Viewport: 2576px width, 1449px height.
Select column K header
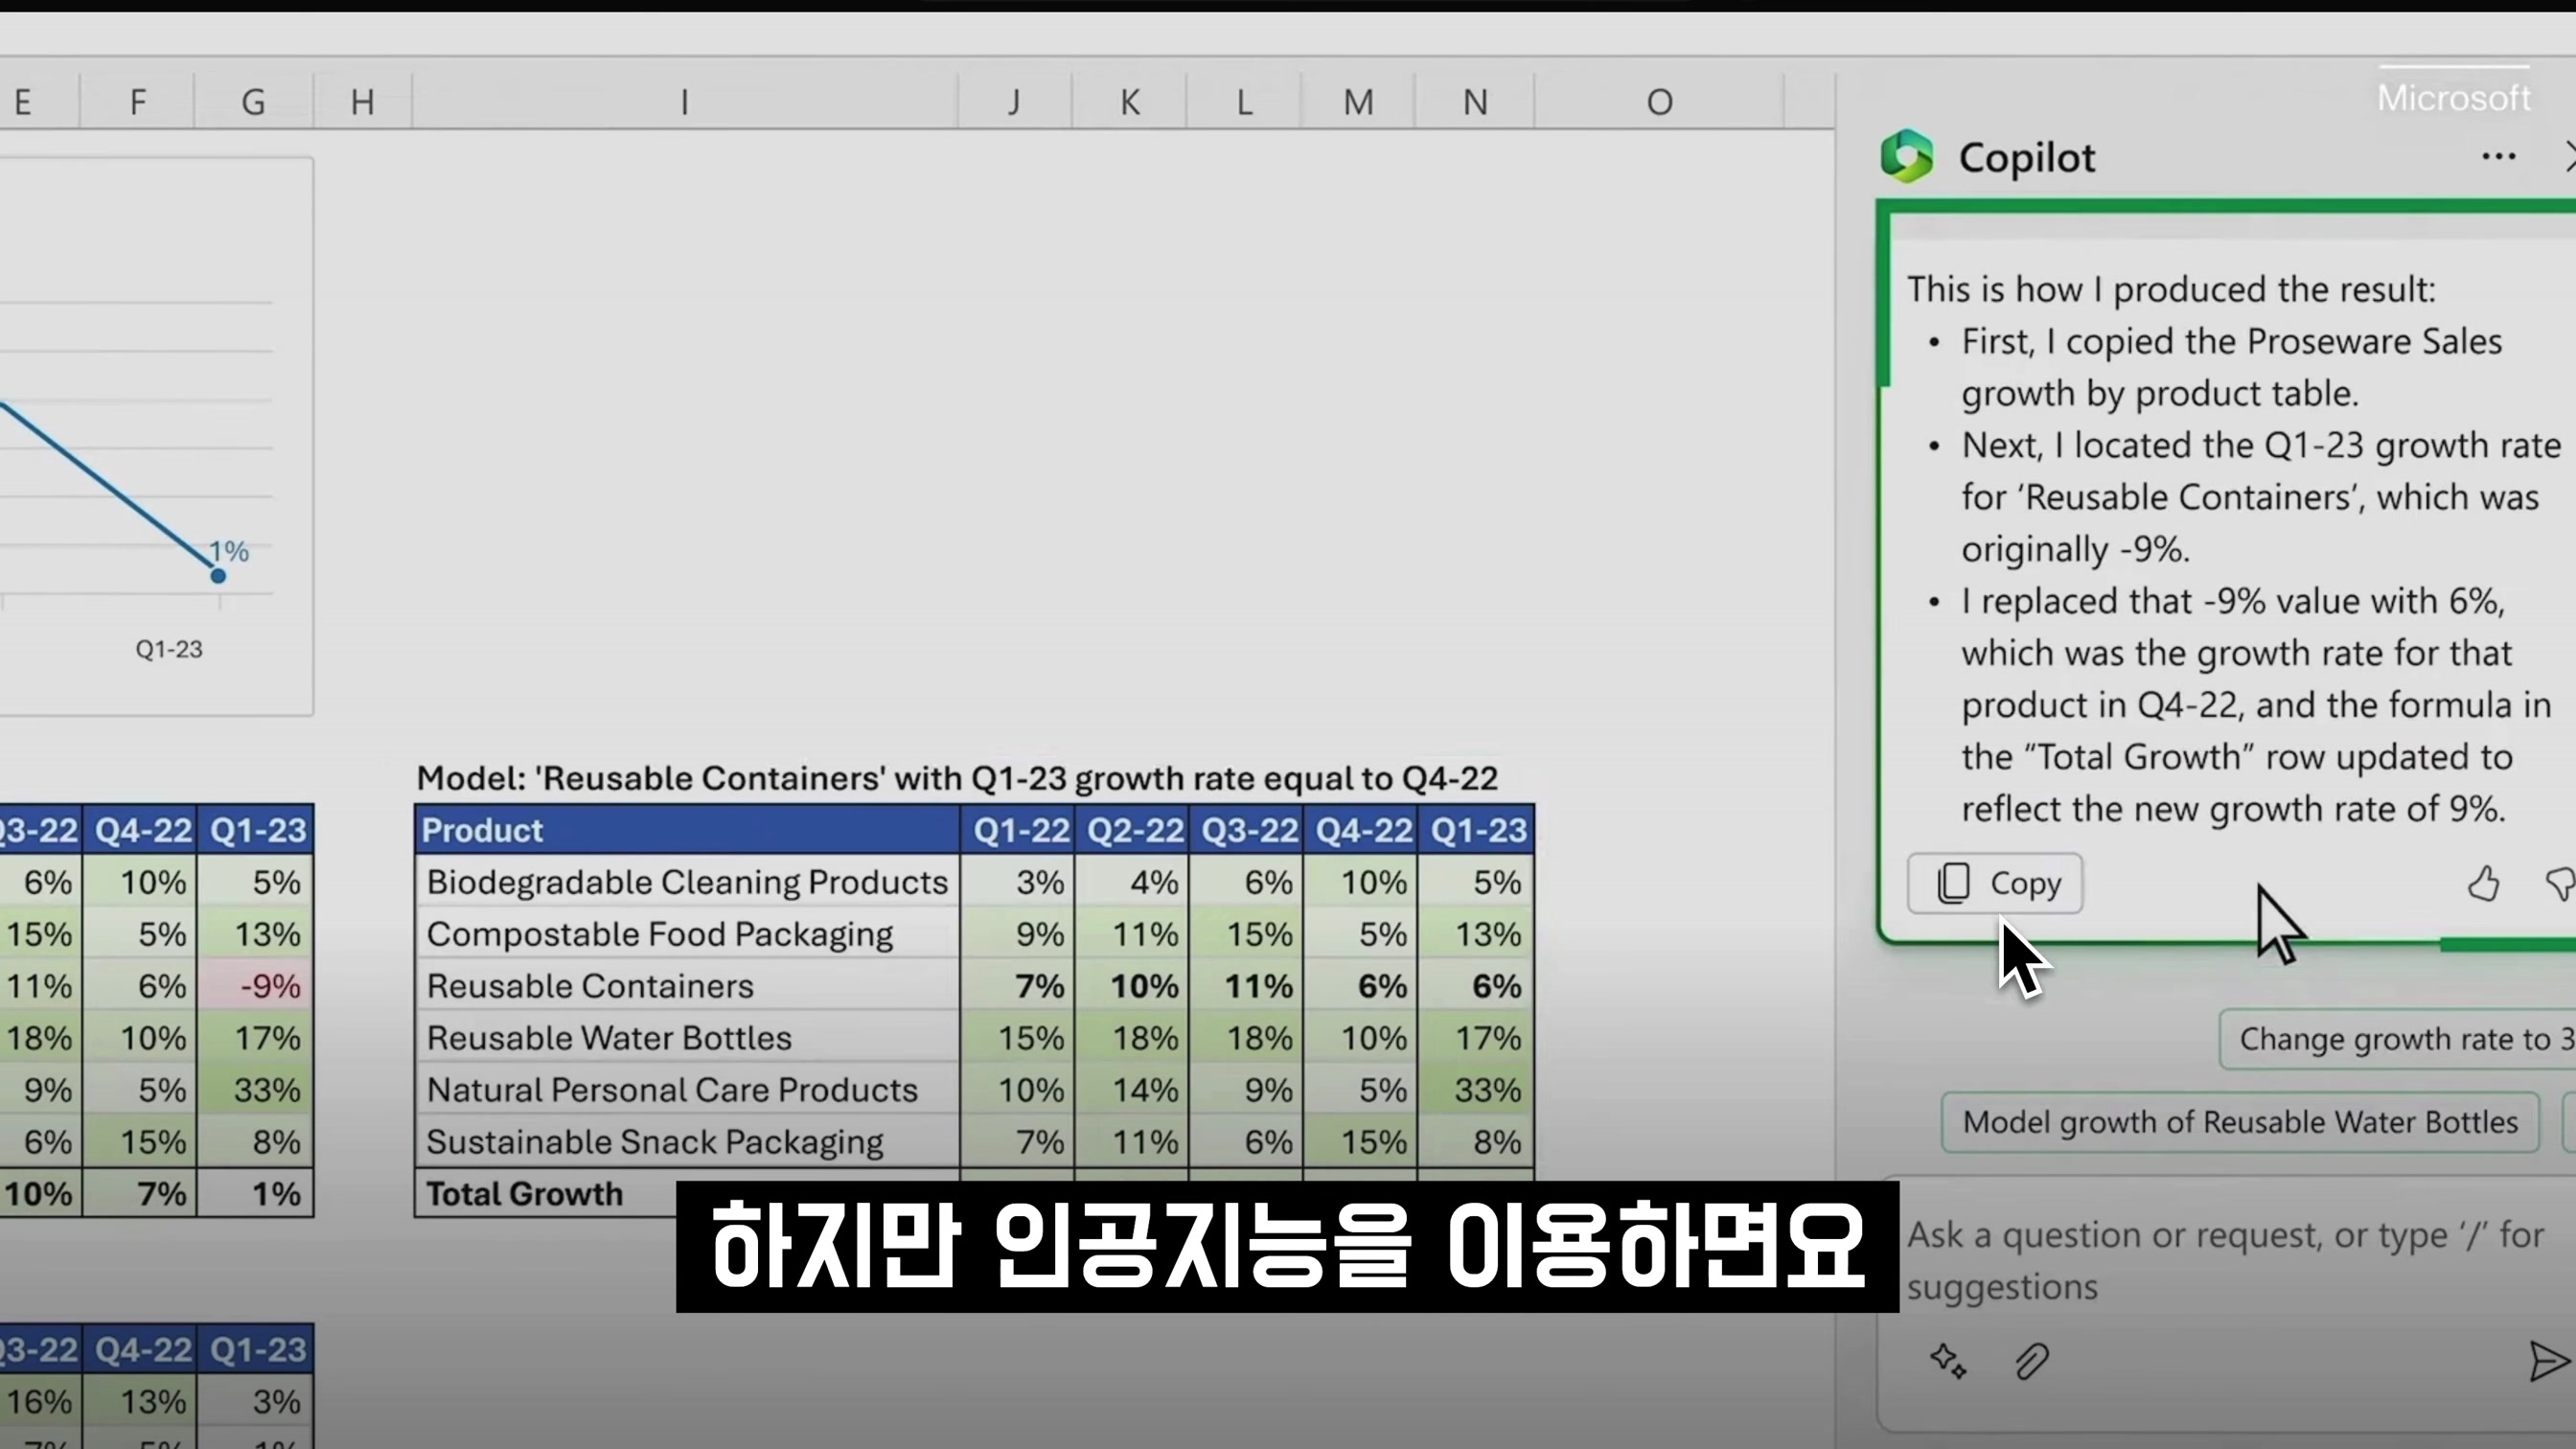[1130, 101]
